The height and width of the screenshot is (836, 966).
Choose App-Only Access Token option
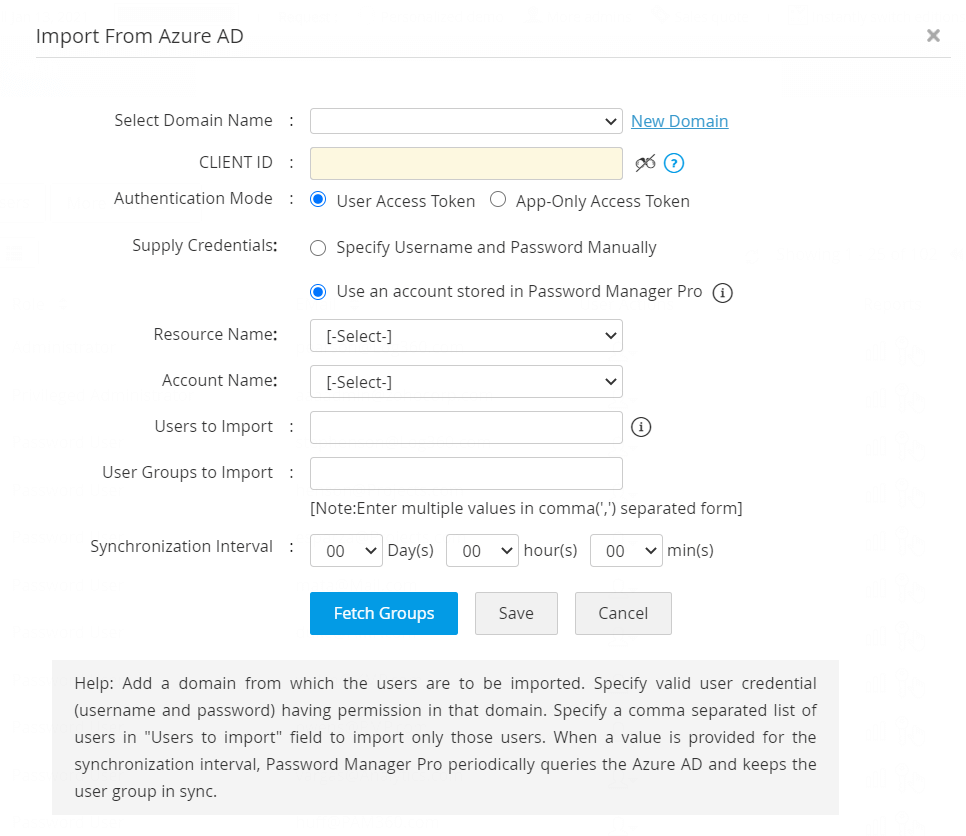tap(498, 200)
